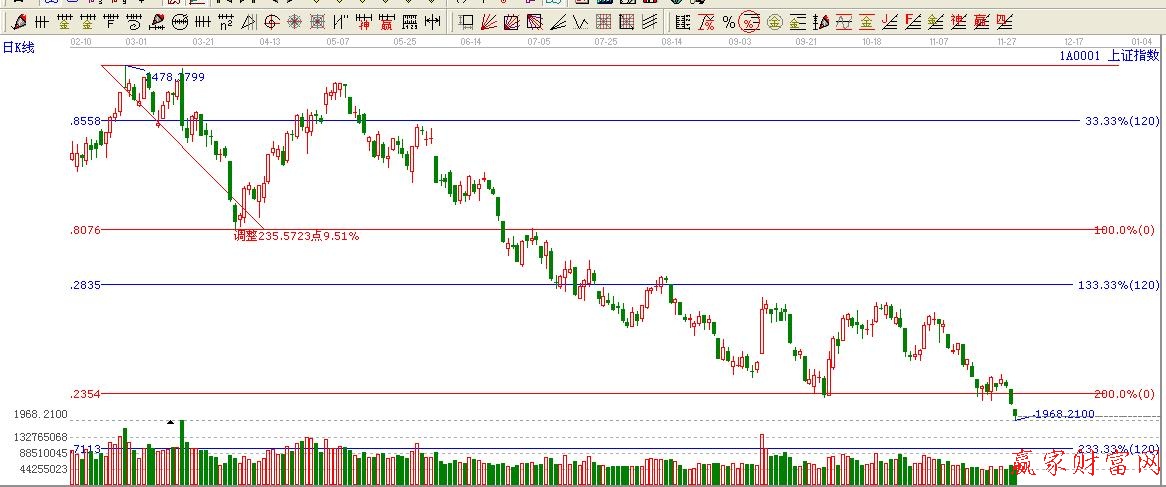Click the small black triangle volume marker
This screenshot has width=1166, height=487.
(x=171, y=422)
